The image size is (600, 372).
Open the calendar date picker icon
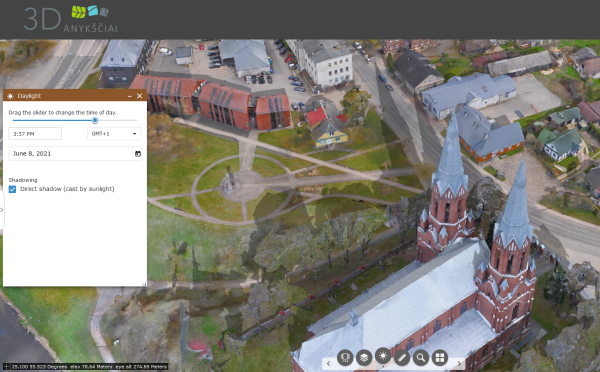coord(138,153)
